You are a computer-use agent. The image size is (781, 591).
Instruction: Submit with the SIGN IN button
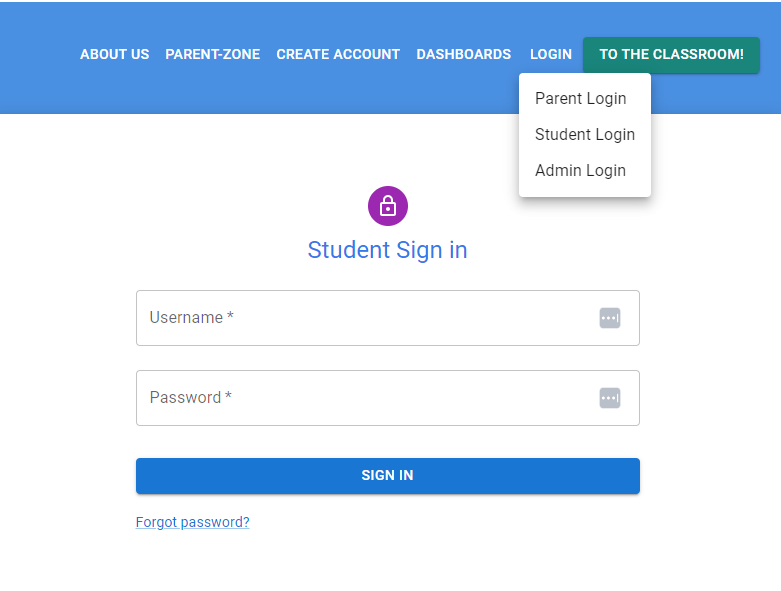tap(387, 476)
